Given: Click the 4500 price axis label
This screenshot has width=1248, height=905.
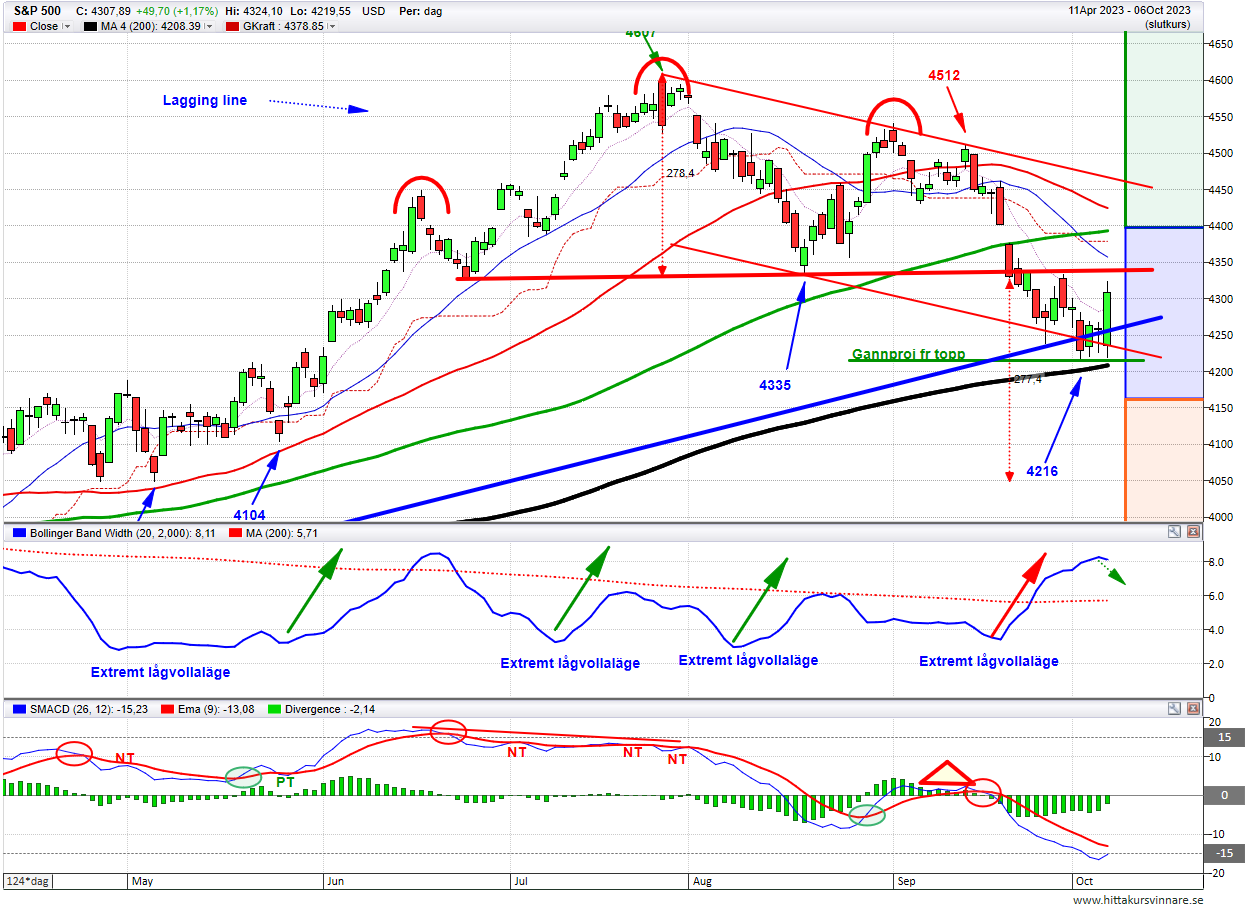Looking at the screenshot, I should tap(1219, 153).
